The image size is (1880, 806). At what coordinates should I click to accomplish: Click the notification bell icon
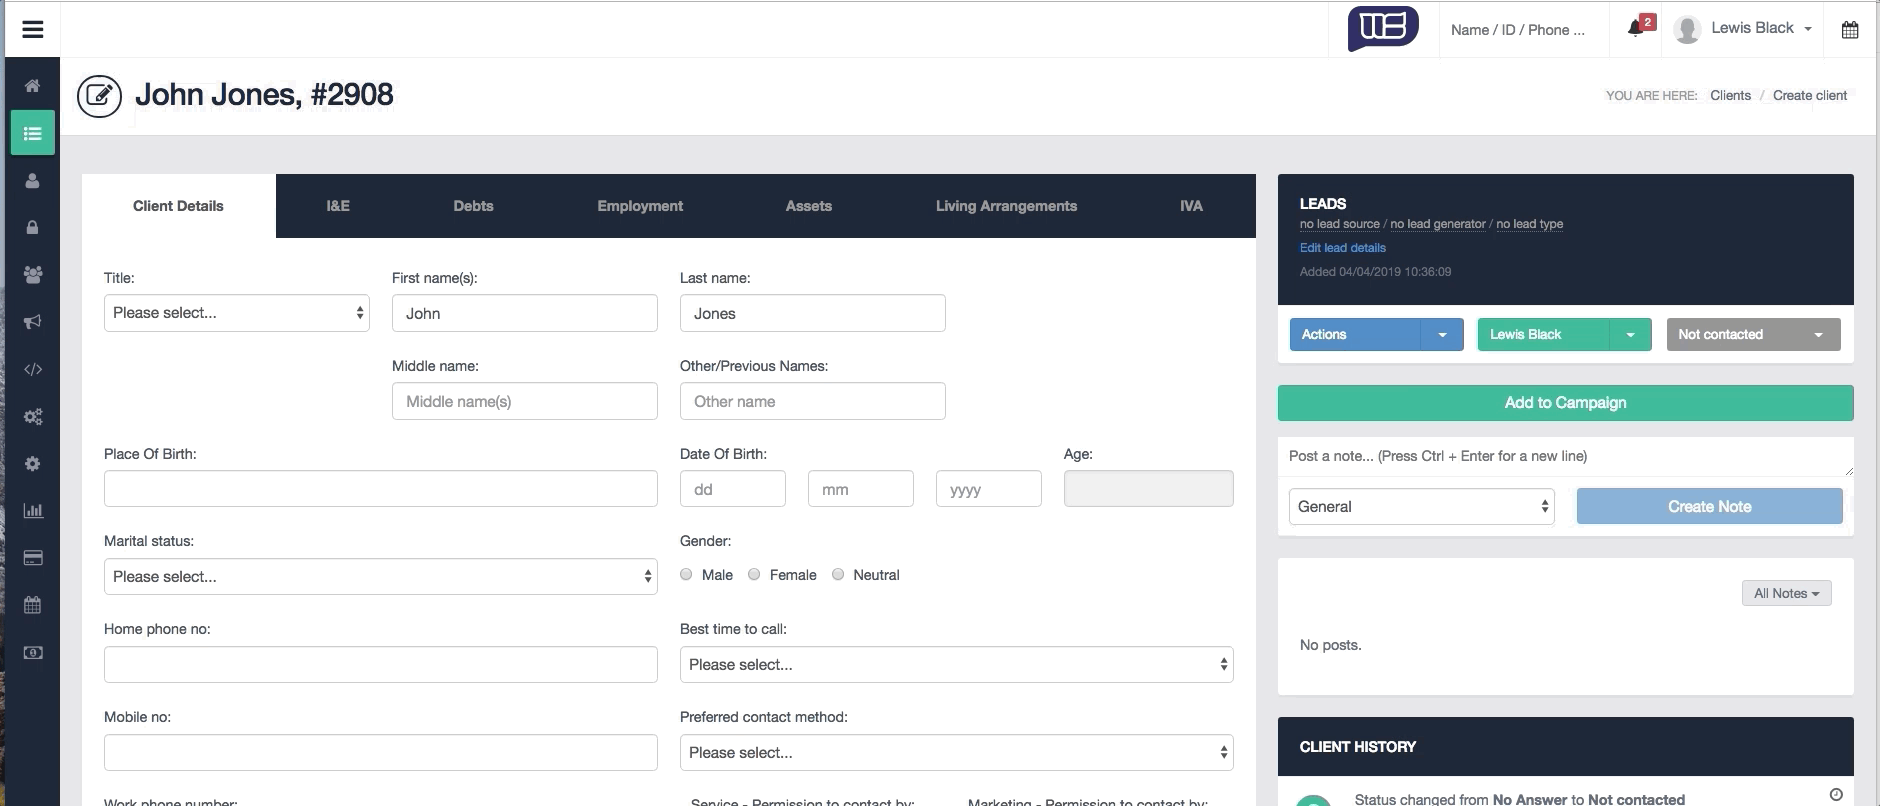click(1636, 28)
